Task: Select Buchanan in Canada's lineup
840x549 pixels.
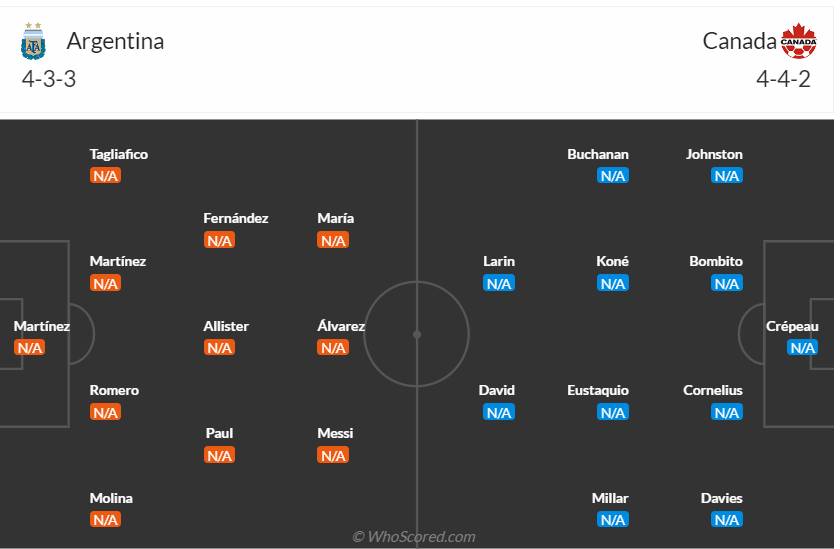Action: pos(598,154)
